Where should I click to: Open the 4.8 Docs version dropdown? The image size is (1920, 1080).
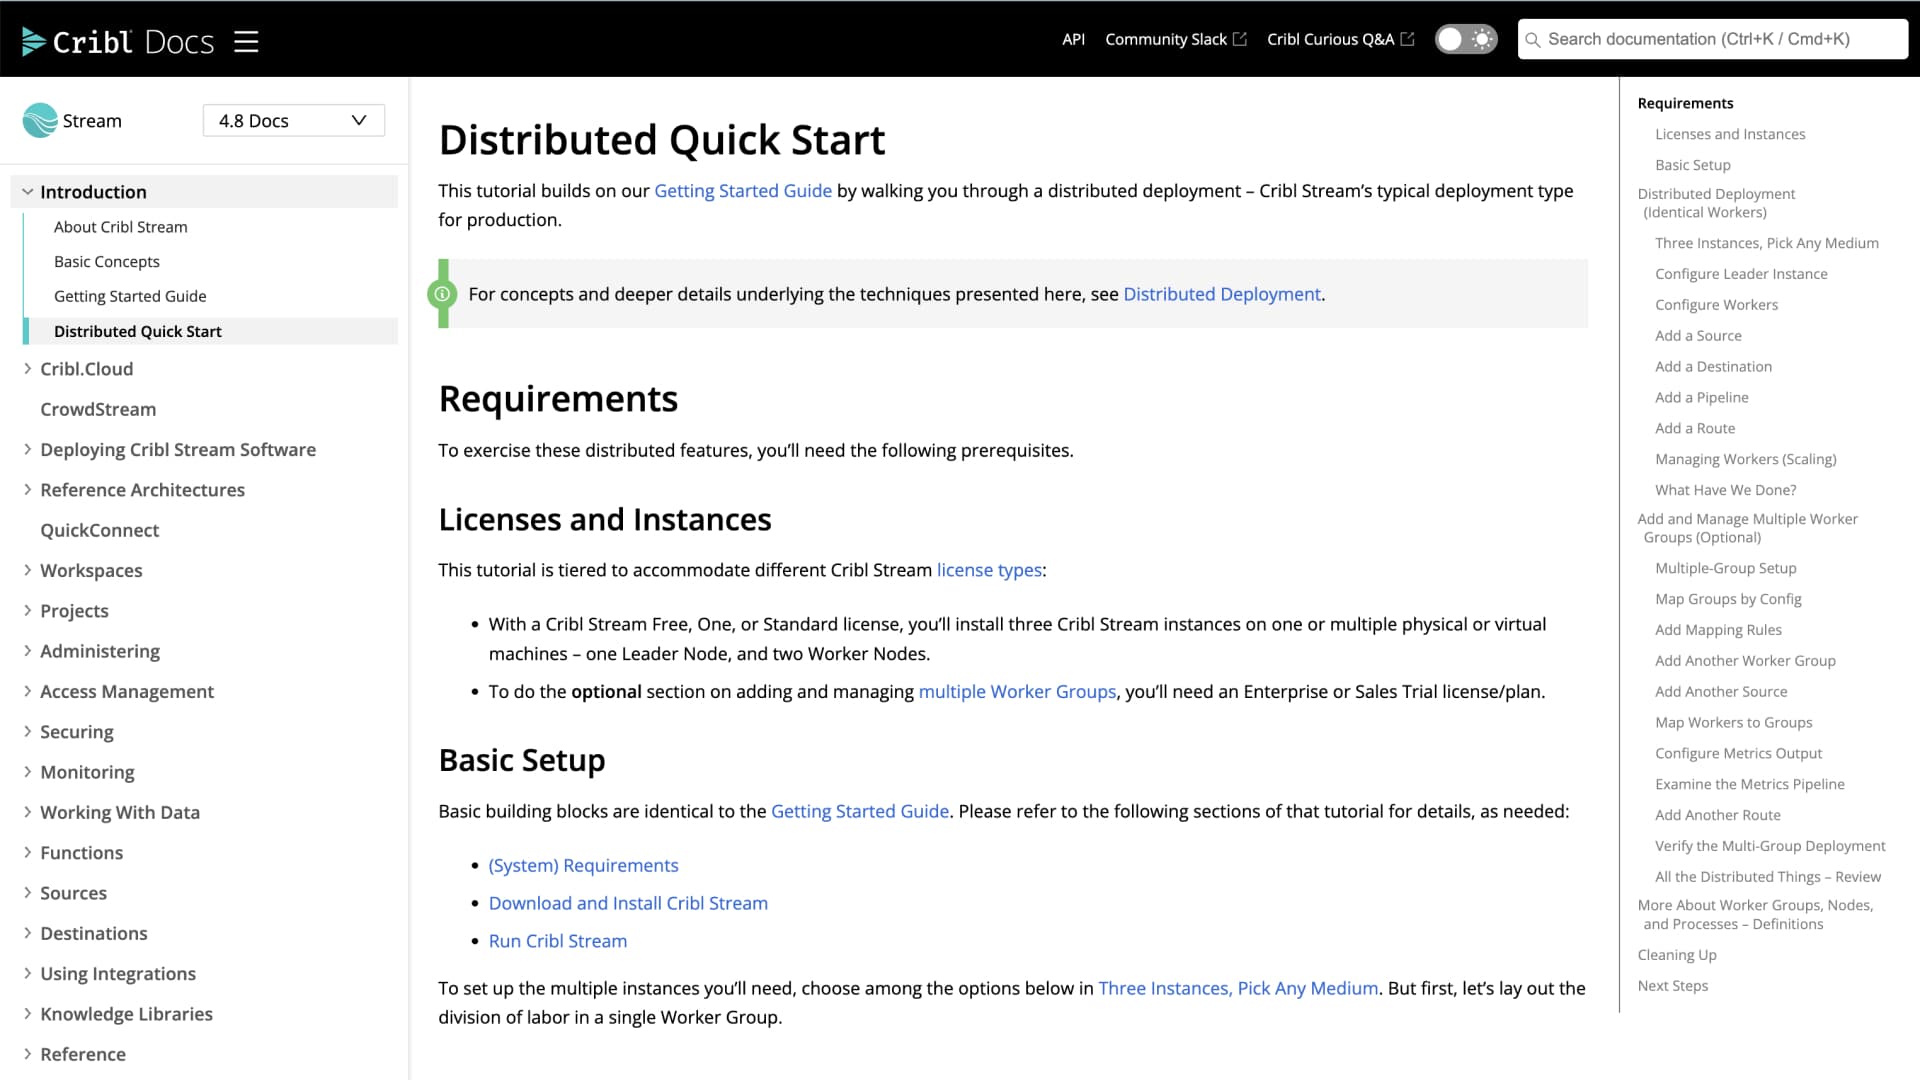click(293, 120)
